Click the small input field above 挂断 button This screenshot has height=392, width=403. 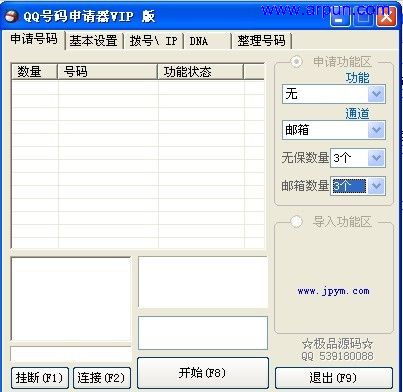[71, 354]
